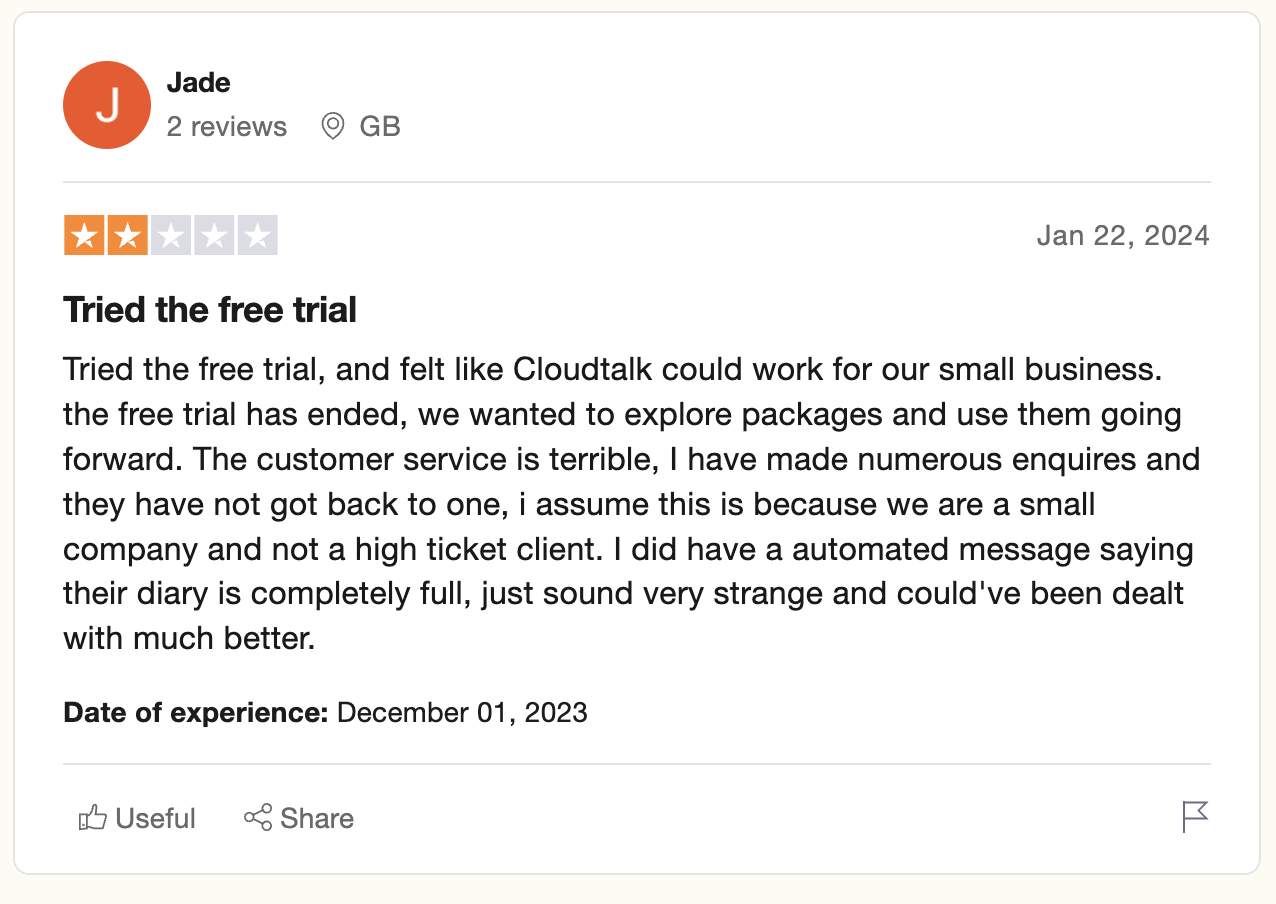Click the fourth grey rating star
The height and width of the screenshot is (904, 1276).
(214, 236)
